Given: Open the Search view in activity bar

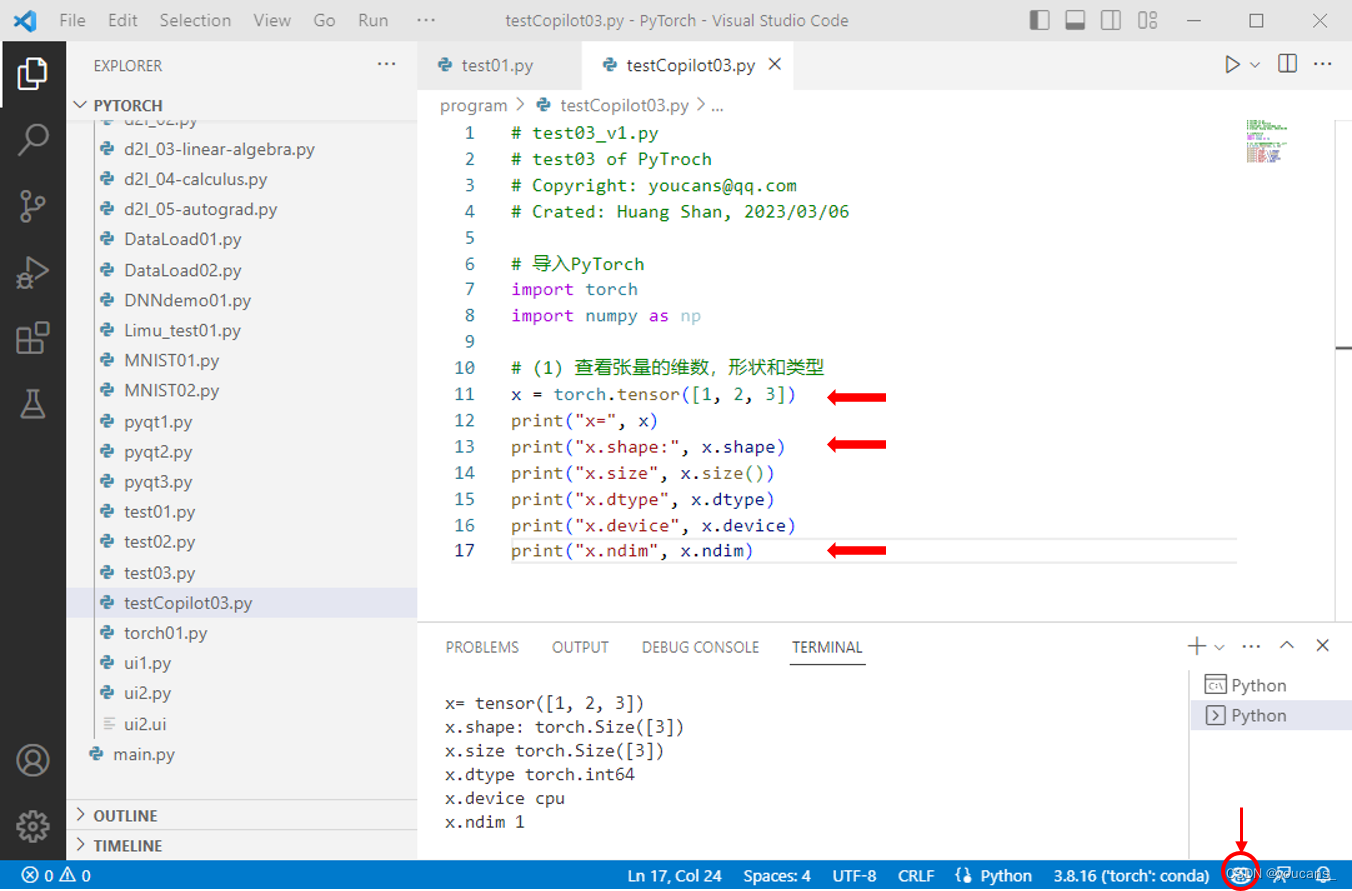Looking at the screenshot, I should pos(33,139).
